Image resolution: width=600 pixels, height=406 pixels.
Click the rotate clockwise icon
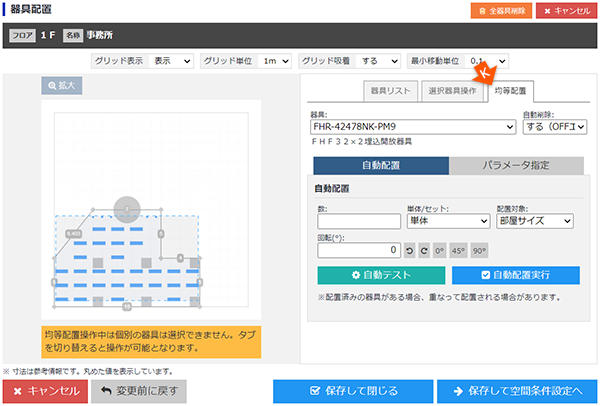coord(424,250)
